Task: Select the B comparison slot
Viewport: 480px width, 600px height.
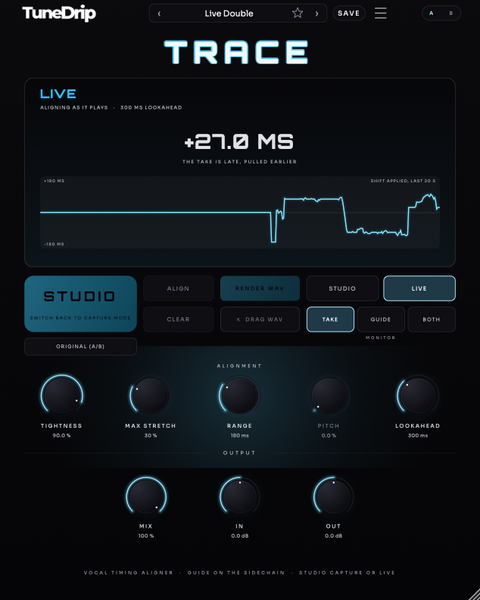Action: pos(451,13)
